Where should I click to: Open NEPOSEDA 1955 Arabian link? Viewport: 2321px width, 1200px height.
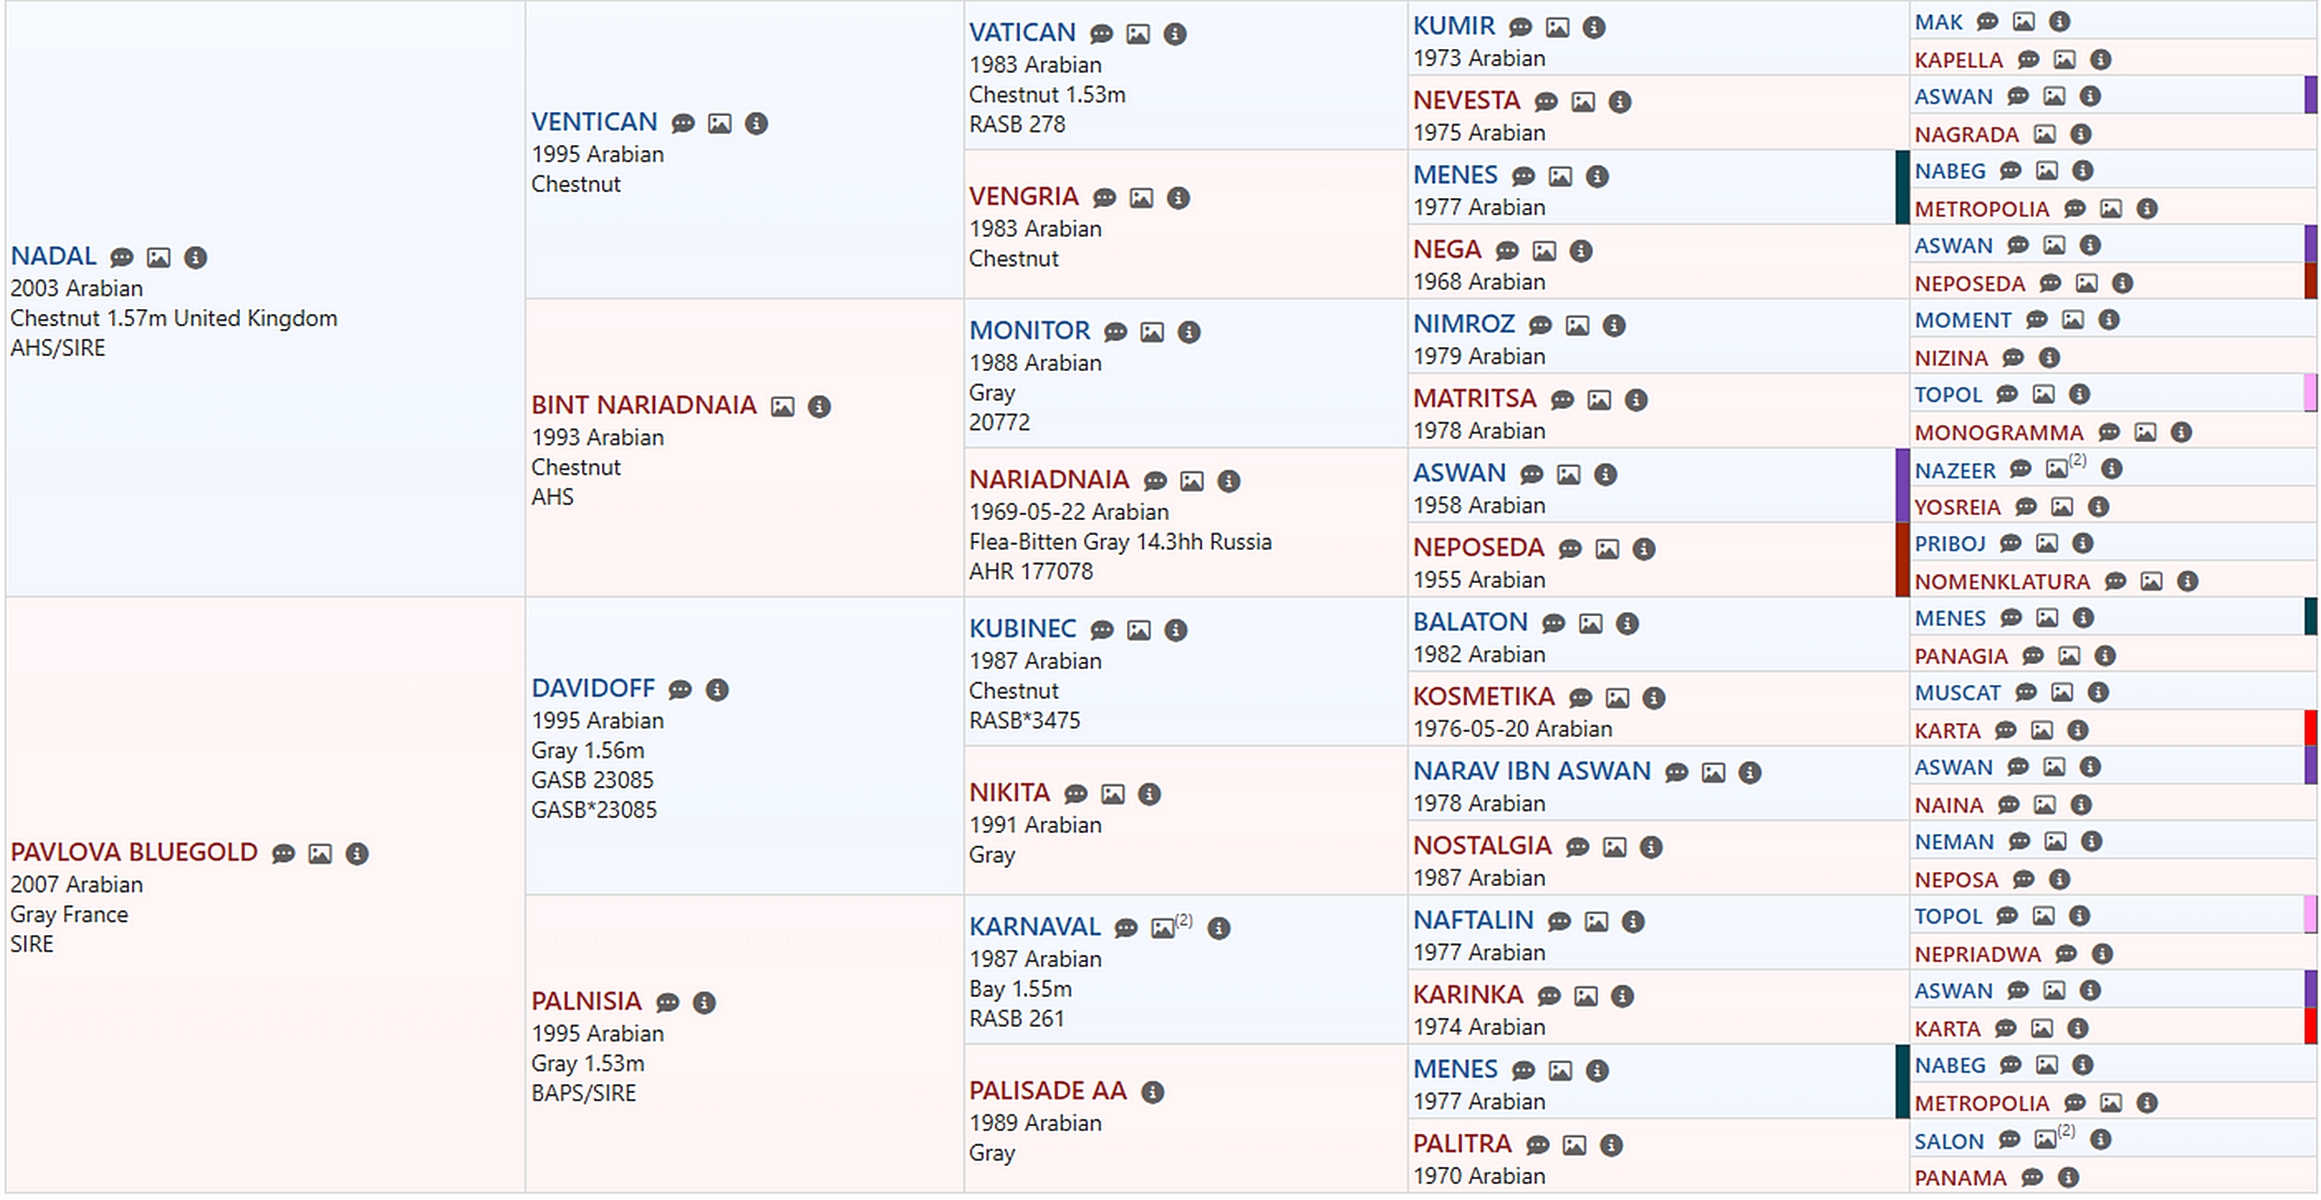1477,548
